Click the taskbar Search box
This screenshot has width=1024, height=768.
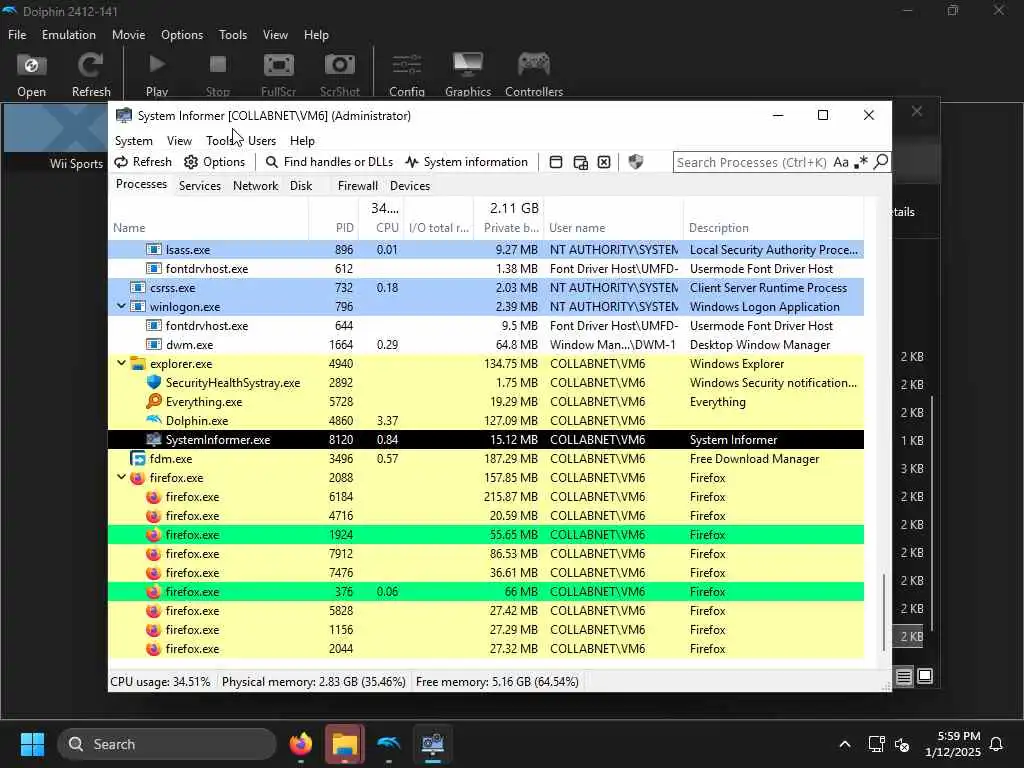click(x=167, y=744)
